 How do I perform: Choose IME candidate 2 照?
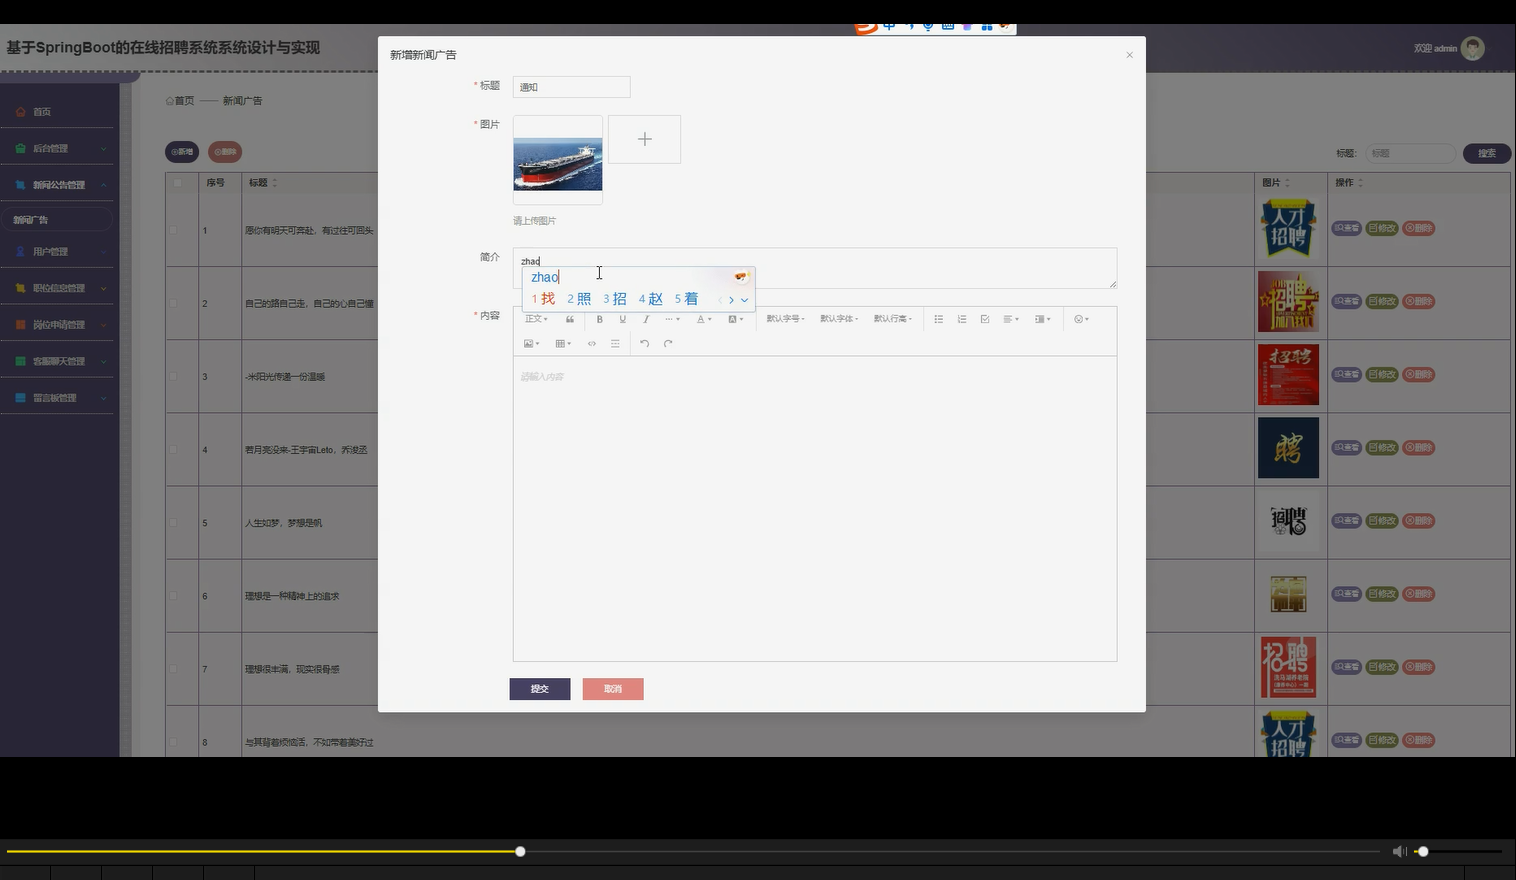click(579, 299)
